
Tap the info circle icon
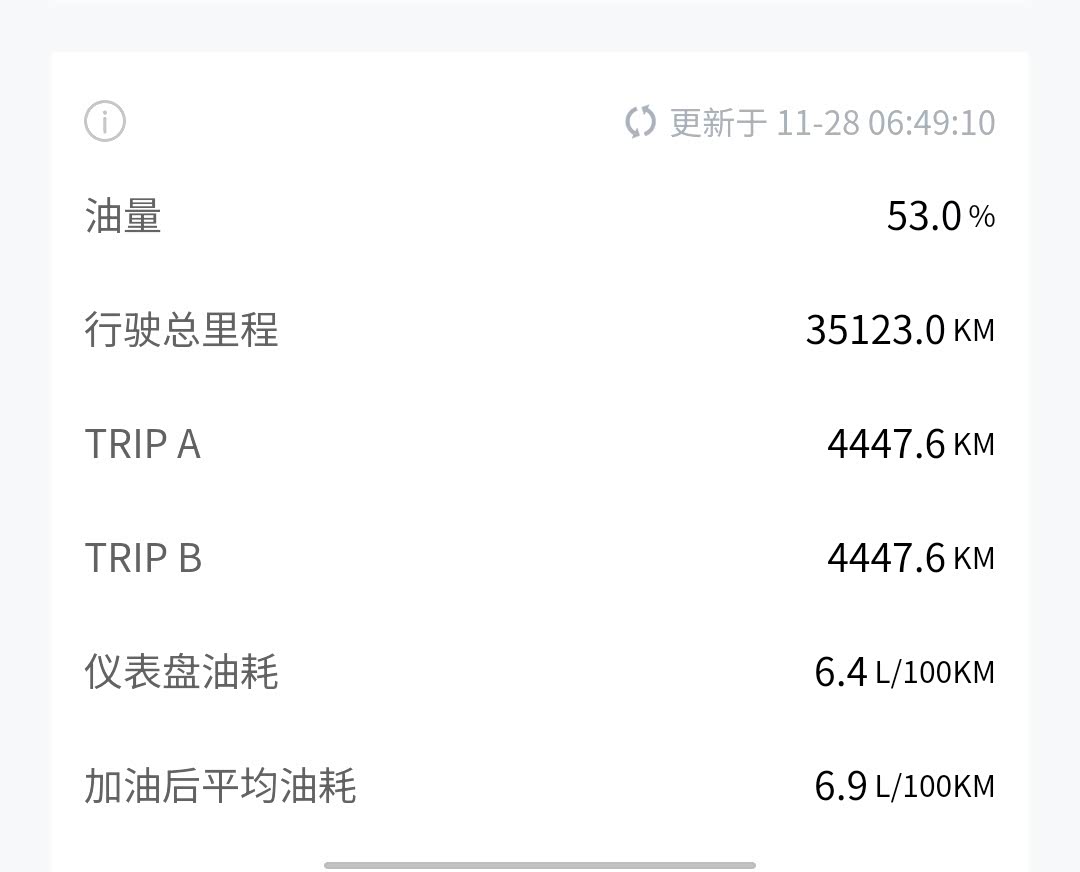tap(105, 122)
